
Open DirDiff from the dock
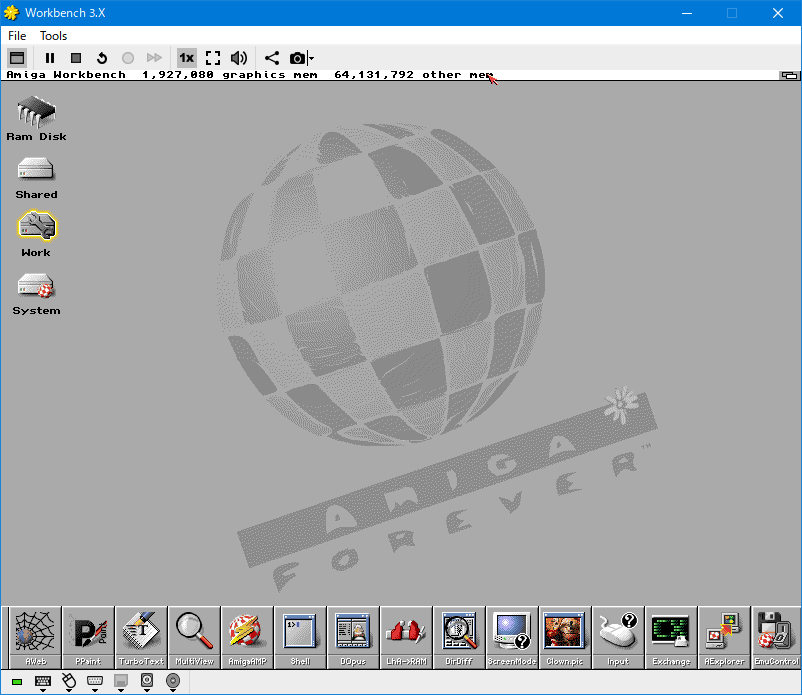click(459, 637)
